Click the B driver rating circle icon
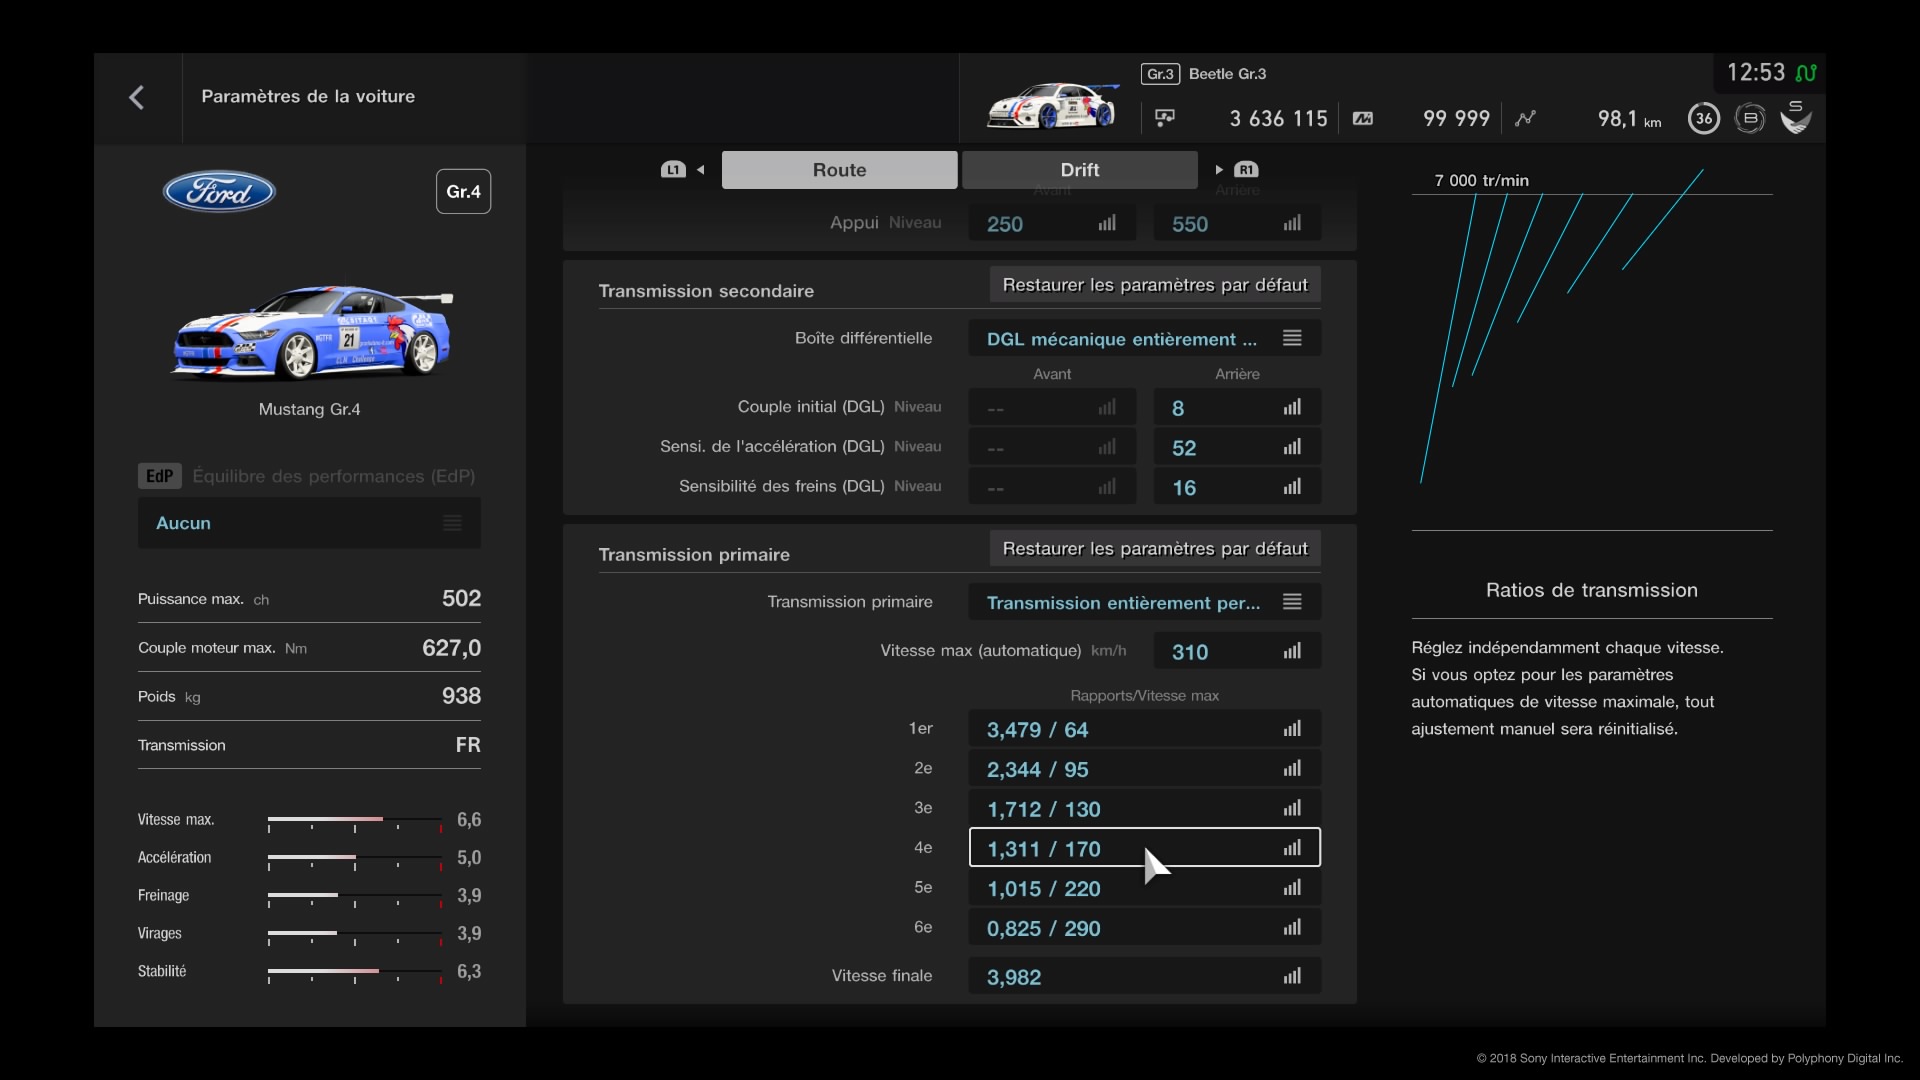This screenshot has height=1080, width=1920. [x=1750, y=118]
